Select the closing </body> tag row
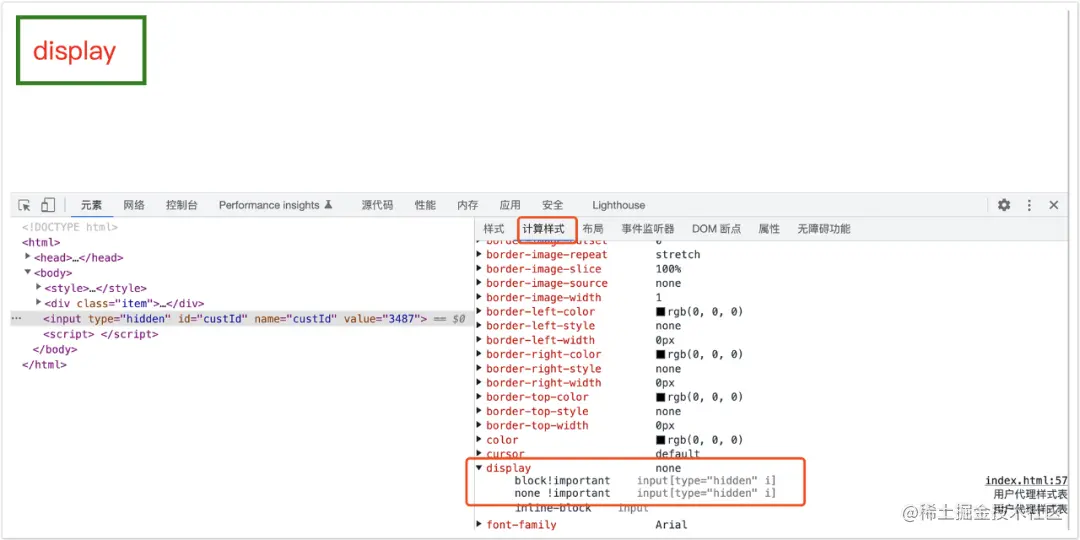The image size is (1080, 540). click(55, 349)
